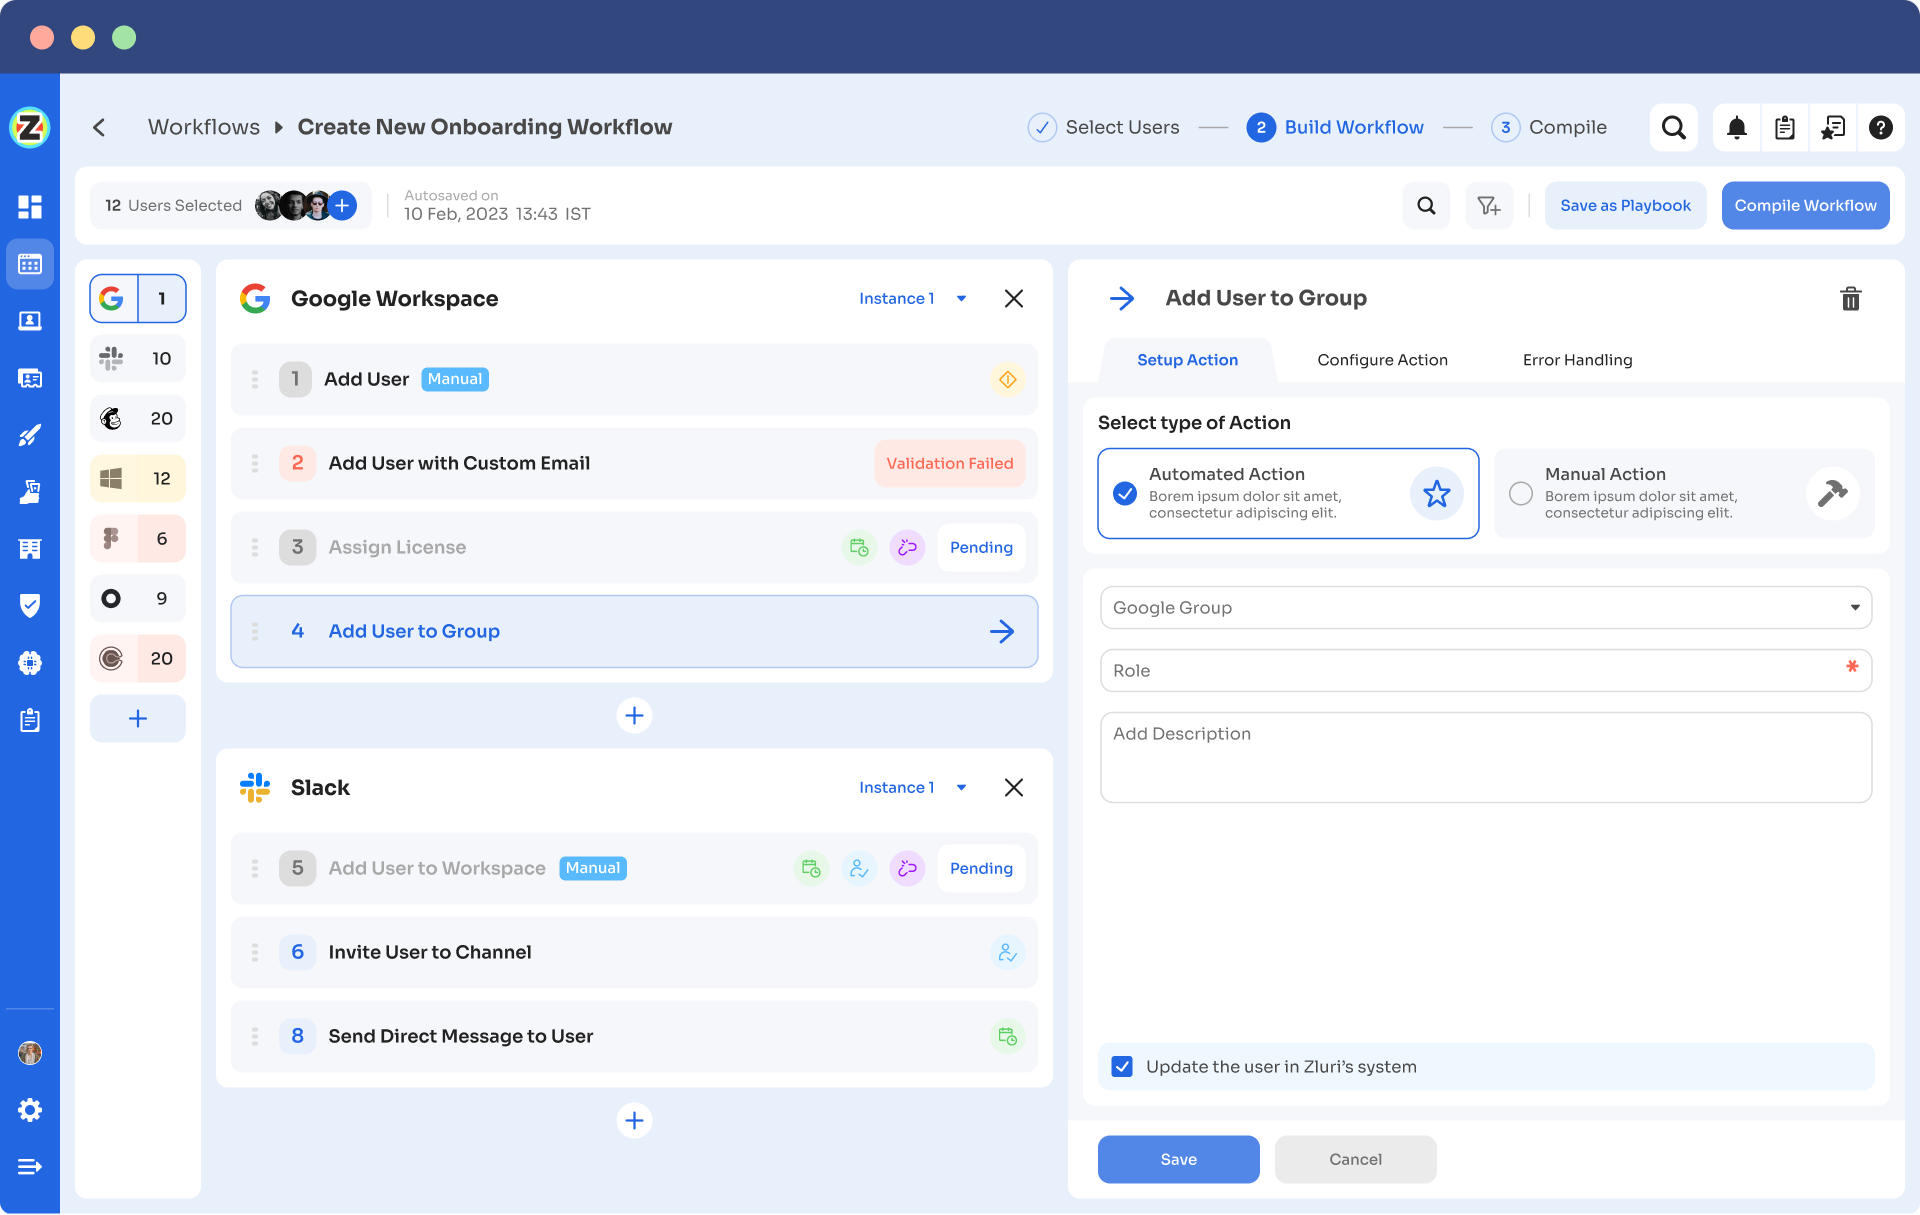The width and height of the screenshot is (1920, 1215).
Task: Click the notification bell icon
Action: [x=1737, y=126]
